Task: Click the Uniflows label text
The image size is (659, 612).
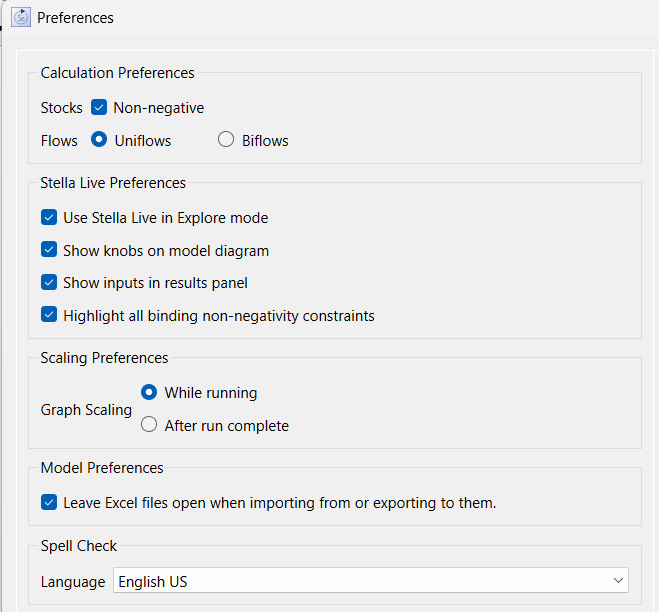Action: click(x=143, y=141)
